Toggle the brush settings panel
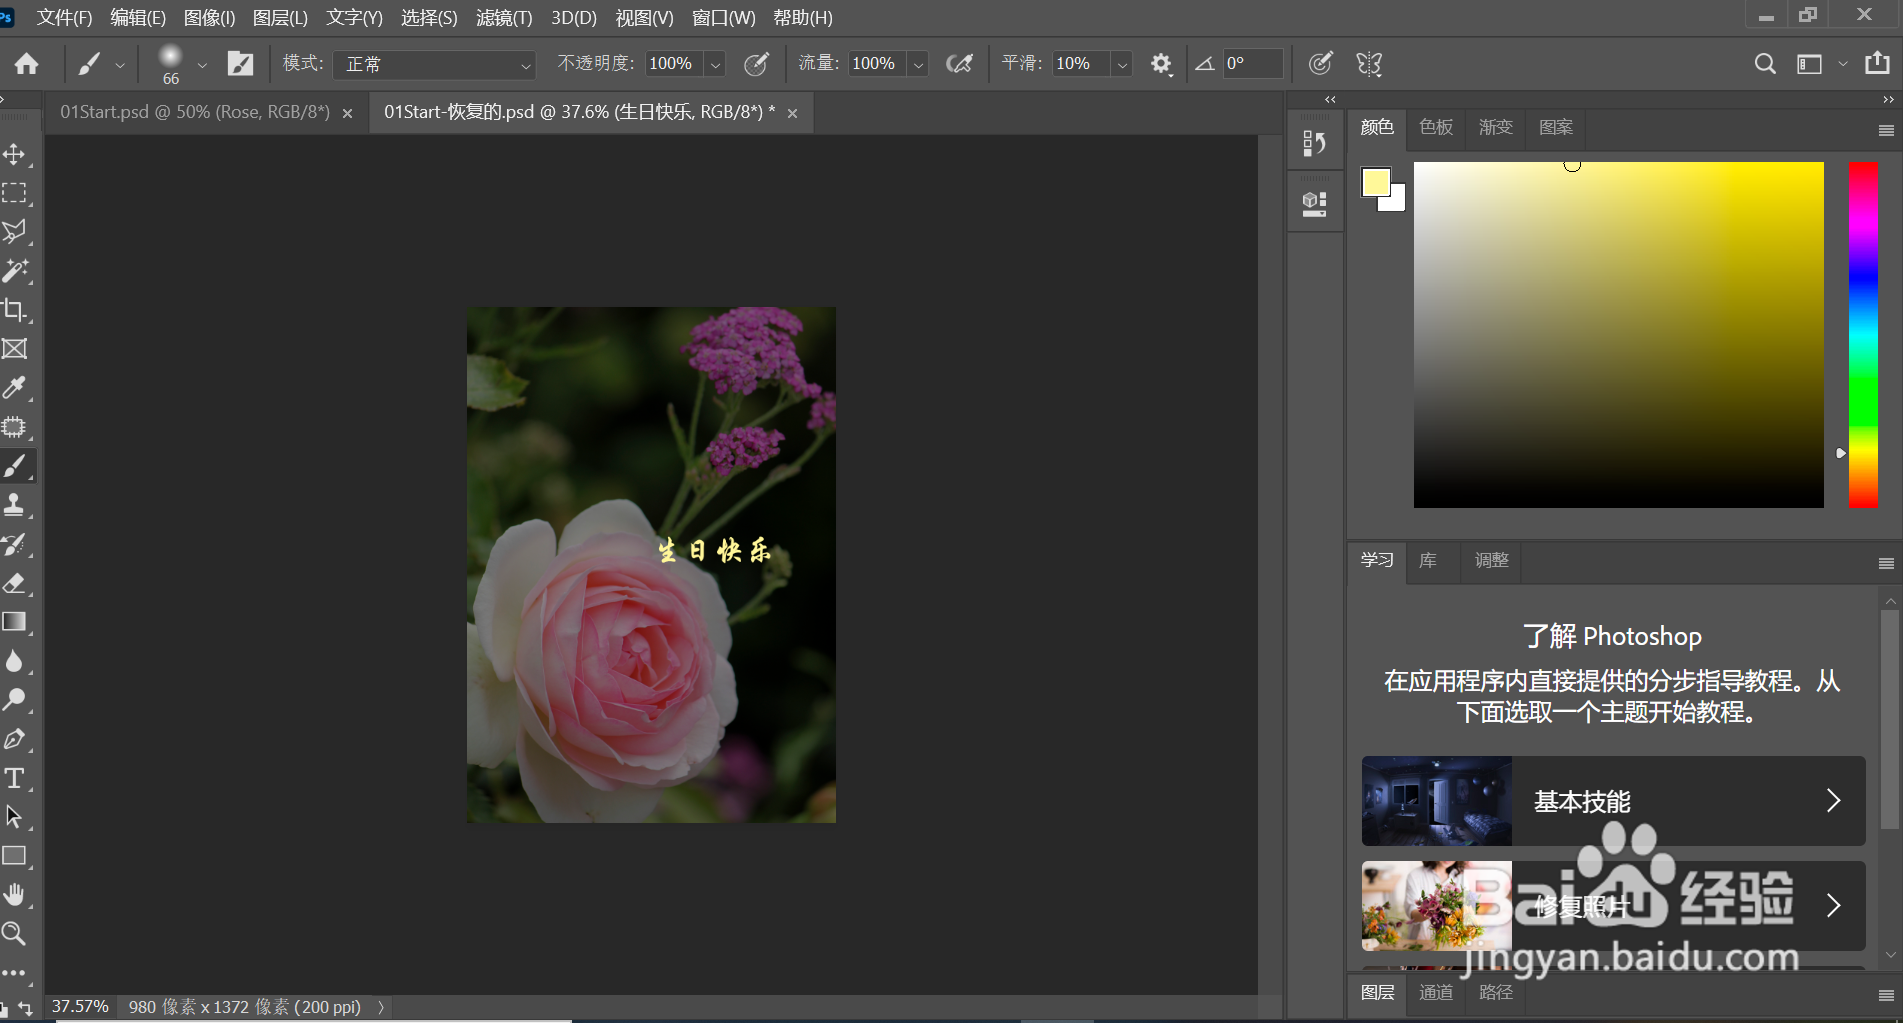1903x1023 pixels. point(240,64)
